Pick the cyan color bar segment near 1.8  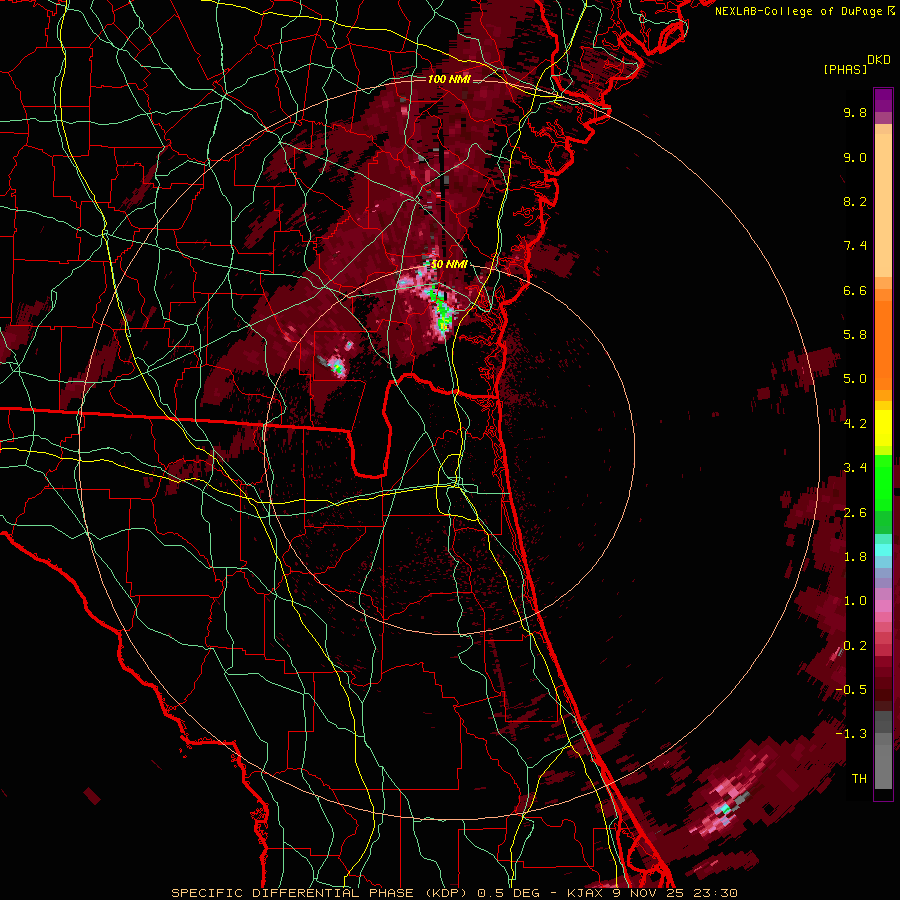883,550
